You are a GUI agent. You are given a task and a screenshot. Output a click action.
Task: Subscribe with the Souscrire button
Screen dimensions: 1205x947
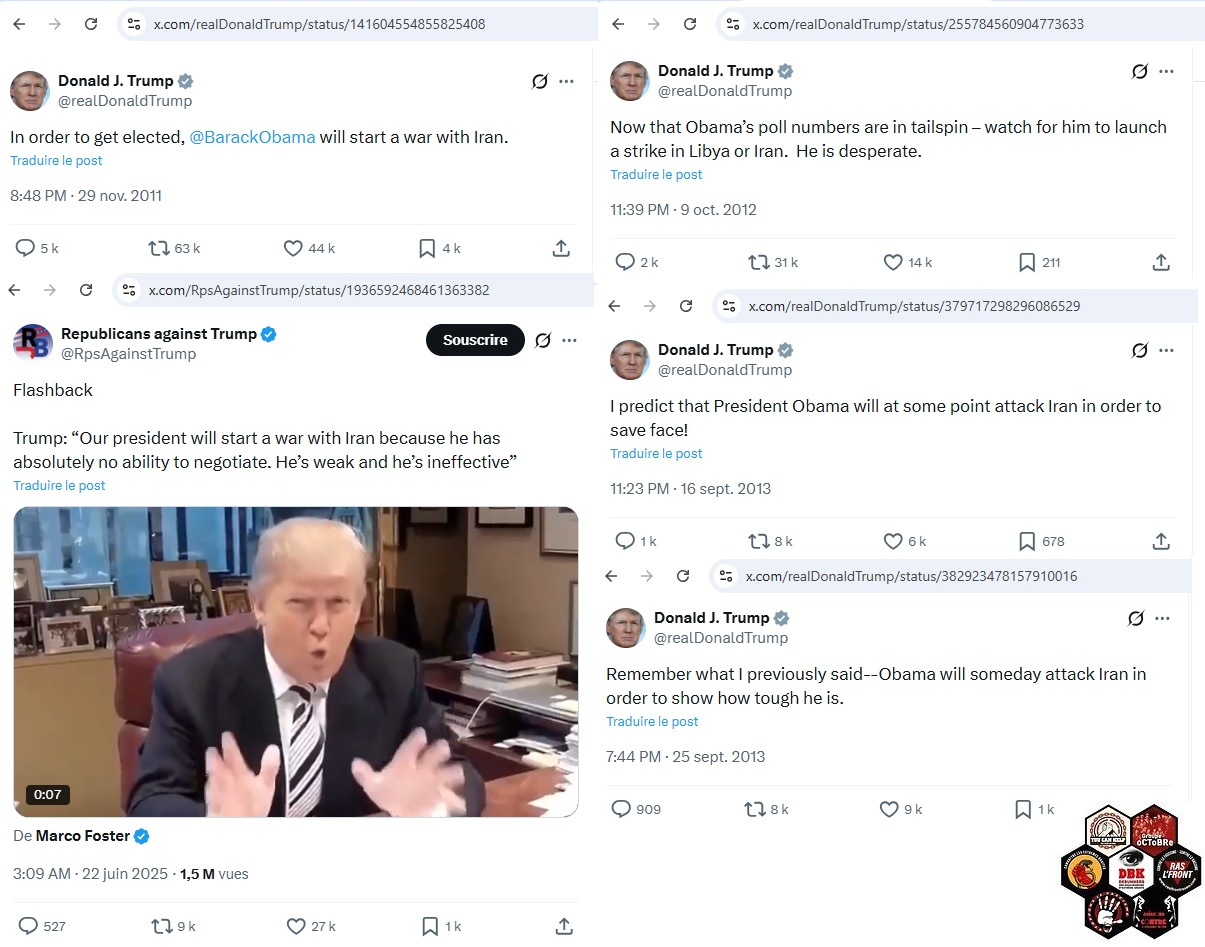point(475,340)
